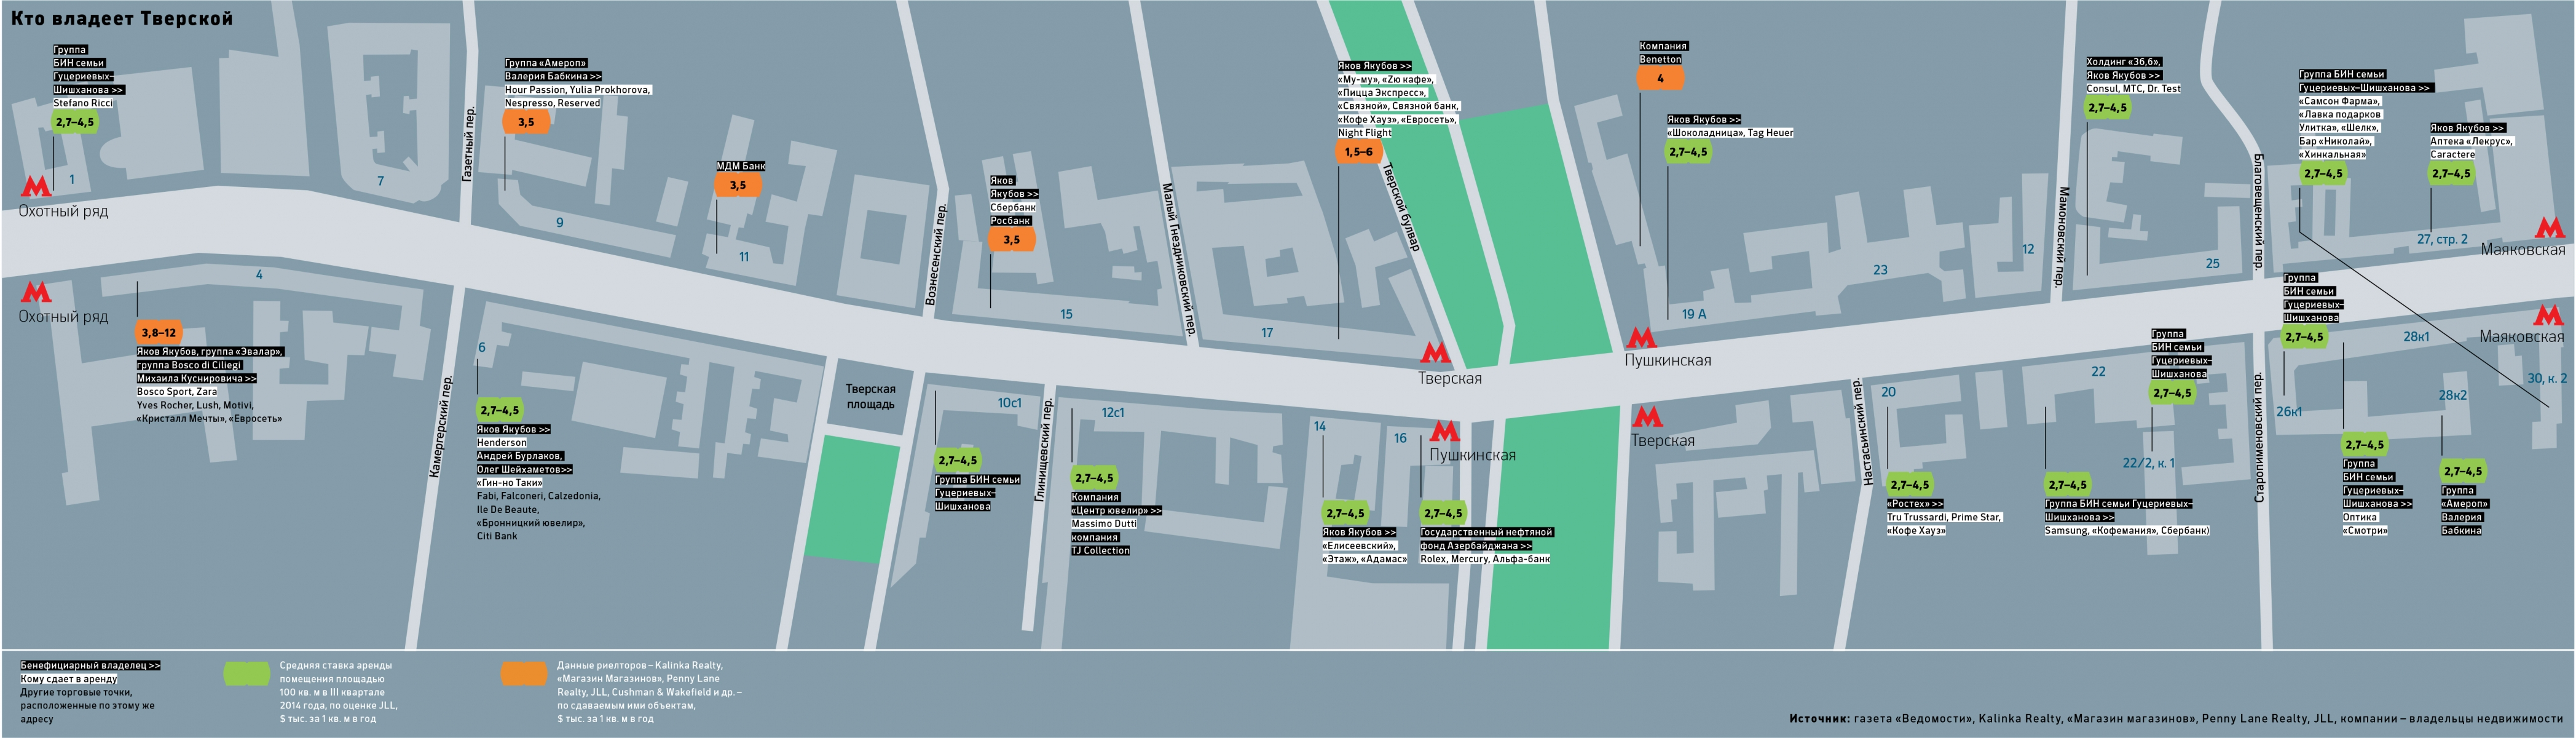Click the Маяковская metro icon near 27, стр. 2
This screenshot has width=2576, height=738.
(x=2549, y=228)
